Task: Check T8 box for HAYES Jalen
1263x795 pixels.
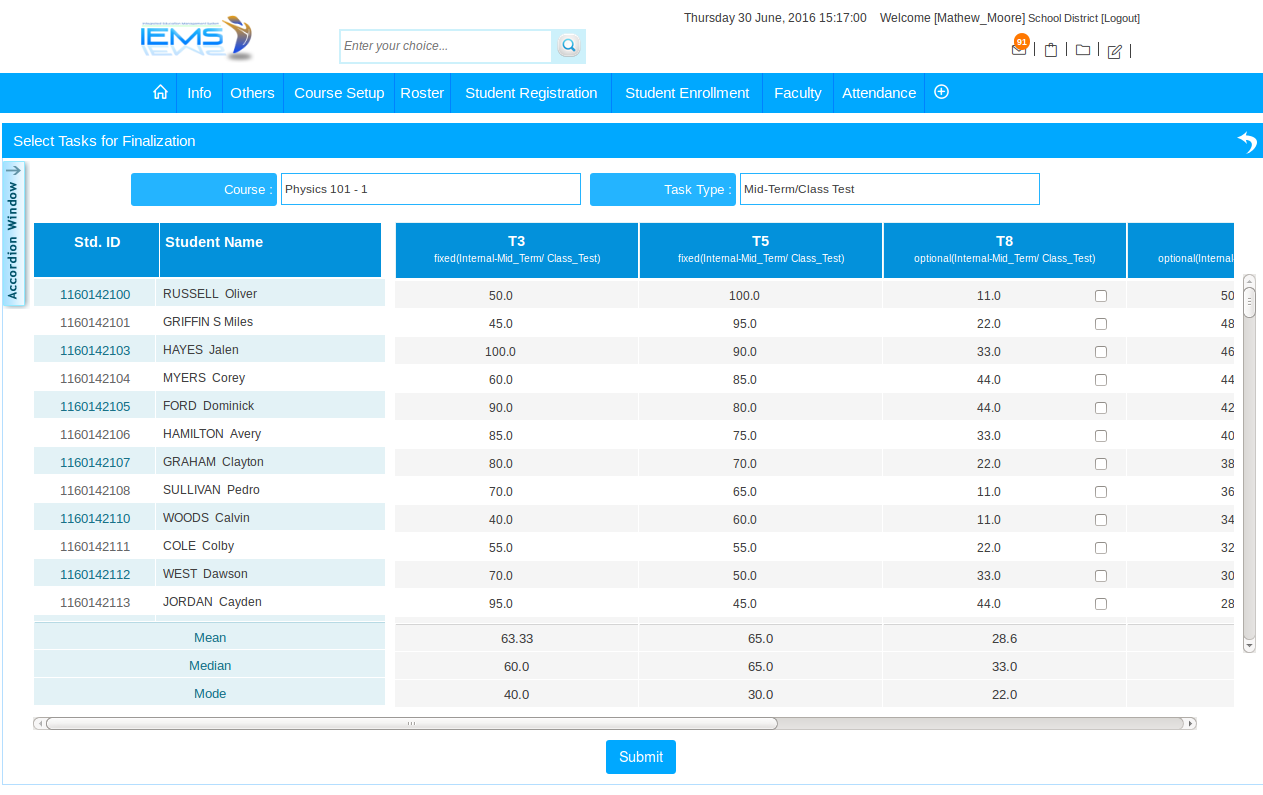Action: coord(1101,352)
